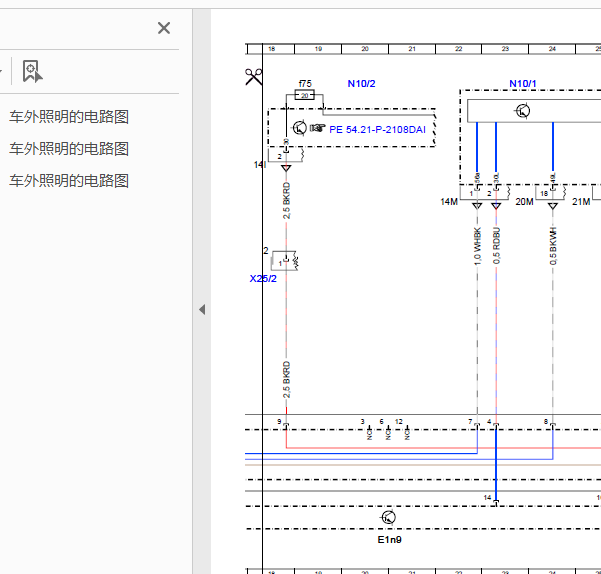The height and width of the screenshot is (574, 601).
Task: Click the transistor symbol above E1n9
Action: click(388, 517)
